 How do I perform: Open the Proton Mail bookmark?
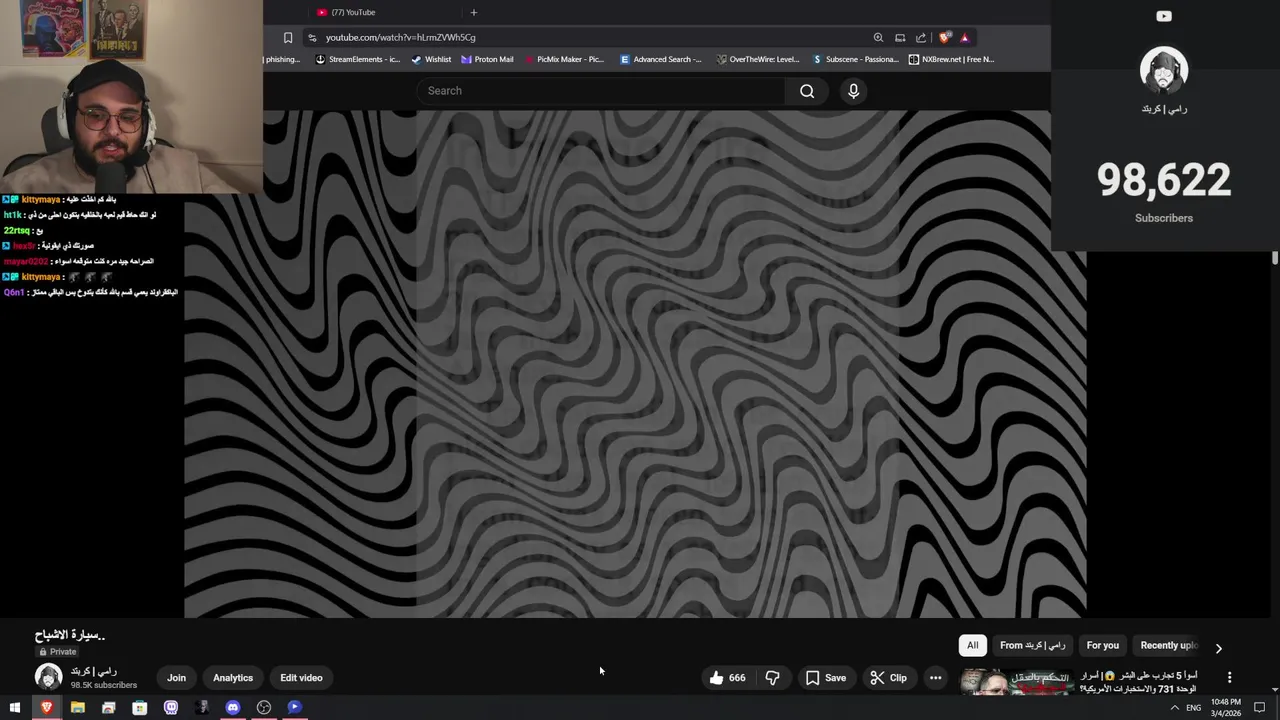[x=487, y=59]
